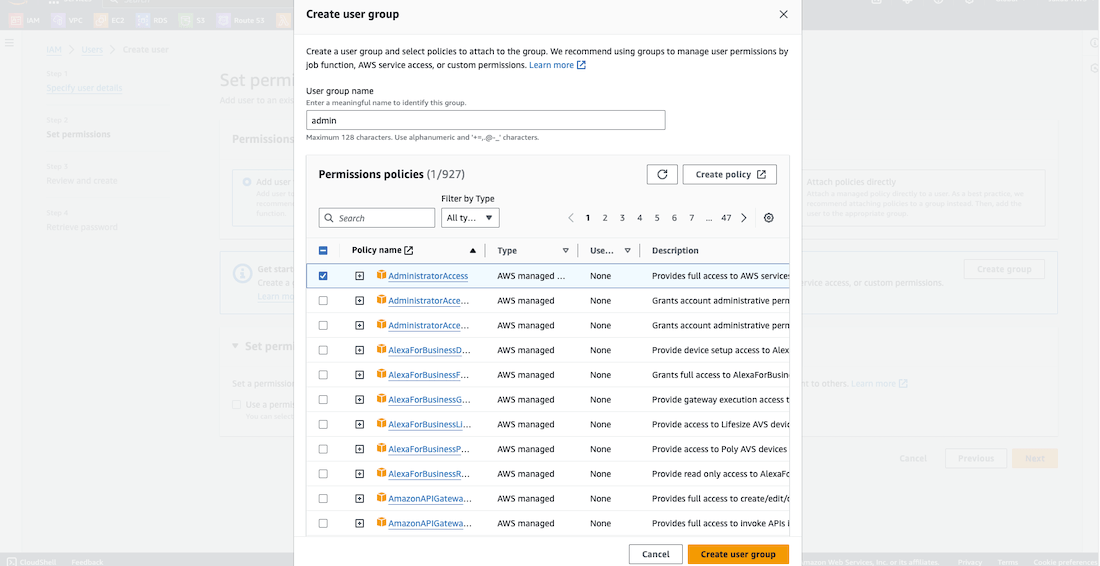The height and width of the screenshot is (566, 1100).
Task: Click the orange AdministratorAccess policy icon
Action: coord(381,275)
